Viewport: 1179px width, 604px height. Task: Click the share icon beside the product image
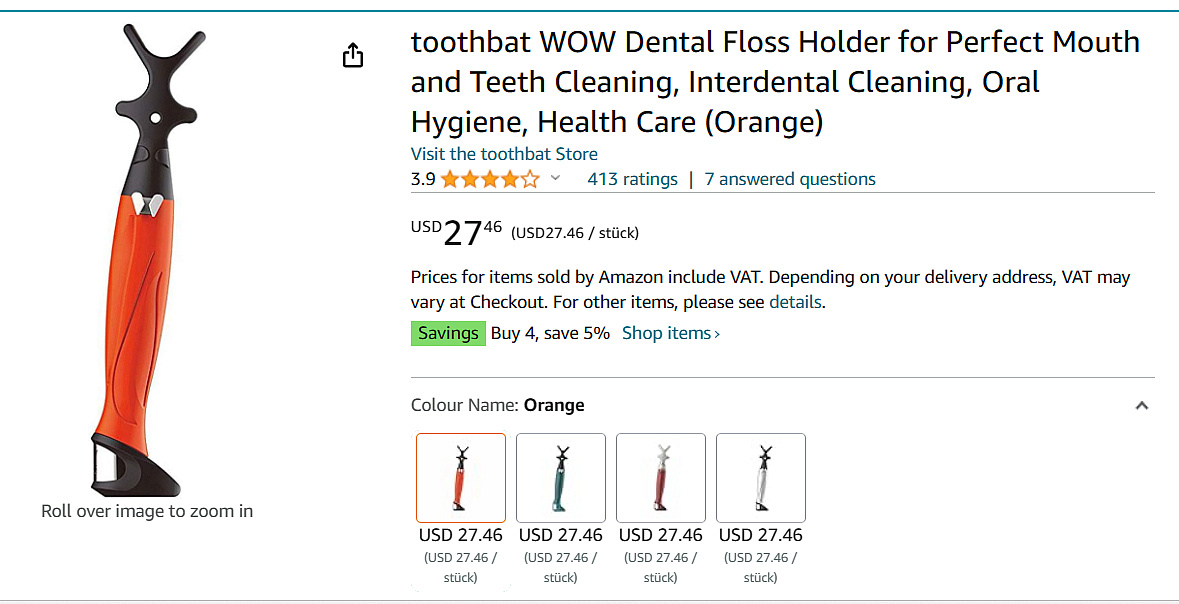click(x=352, y=55)
